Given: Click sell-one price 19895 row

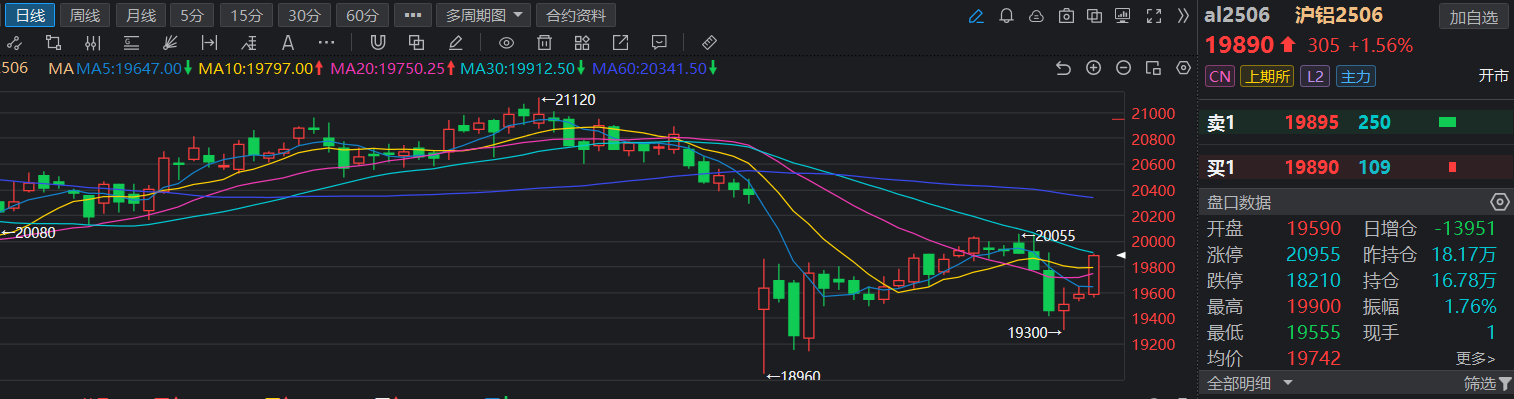Looking at the screenshot, I should coord(1355,122).
